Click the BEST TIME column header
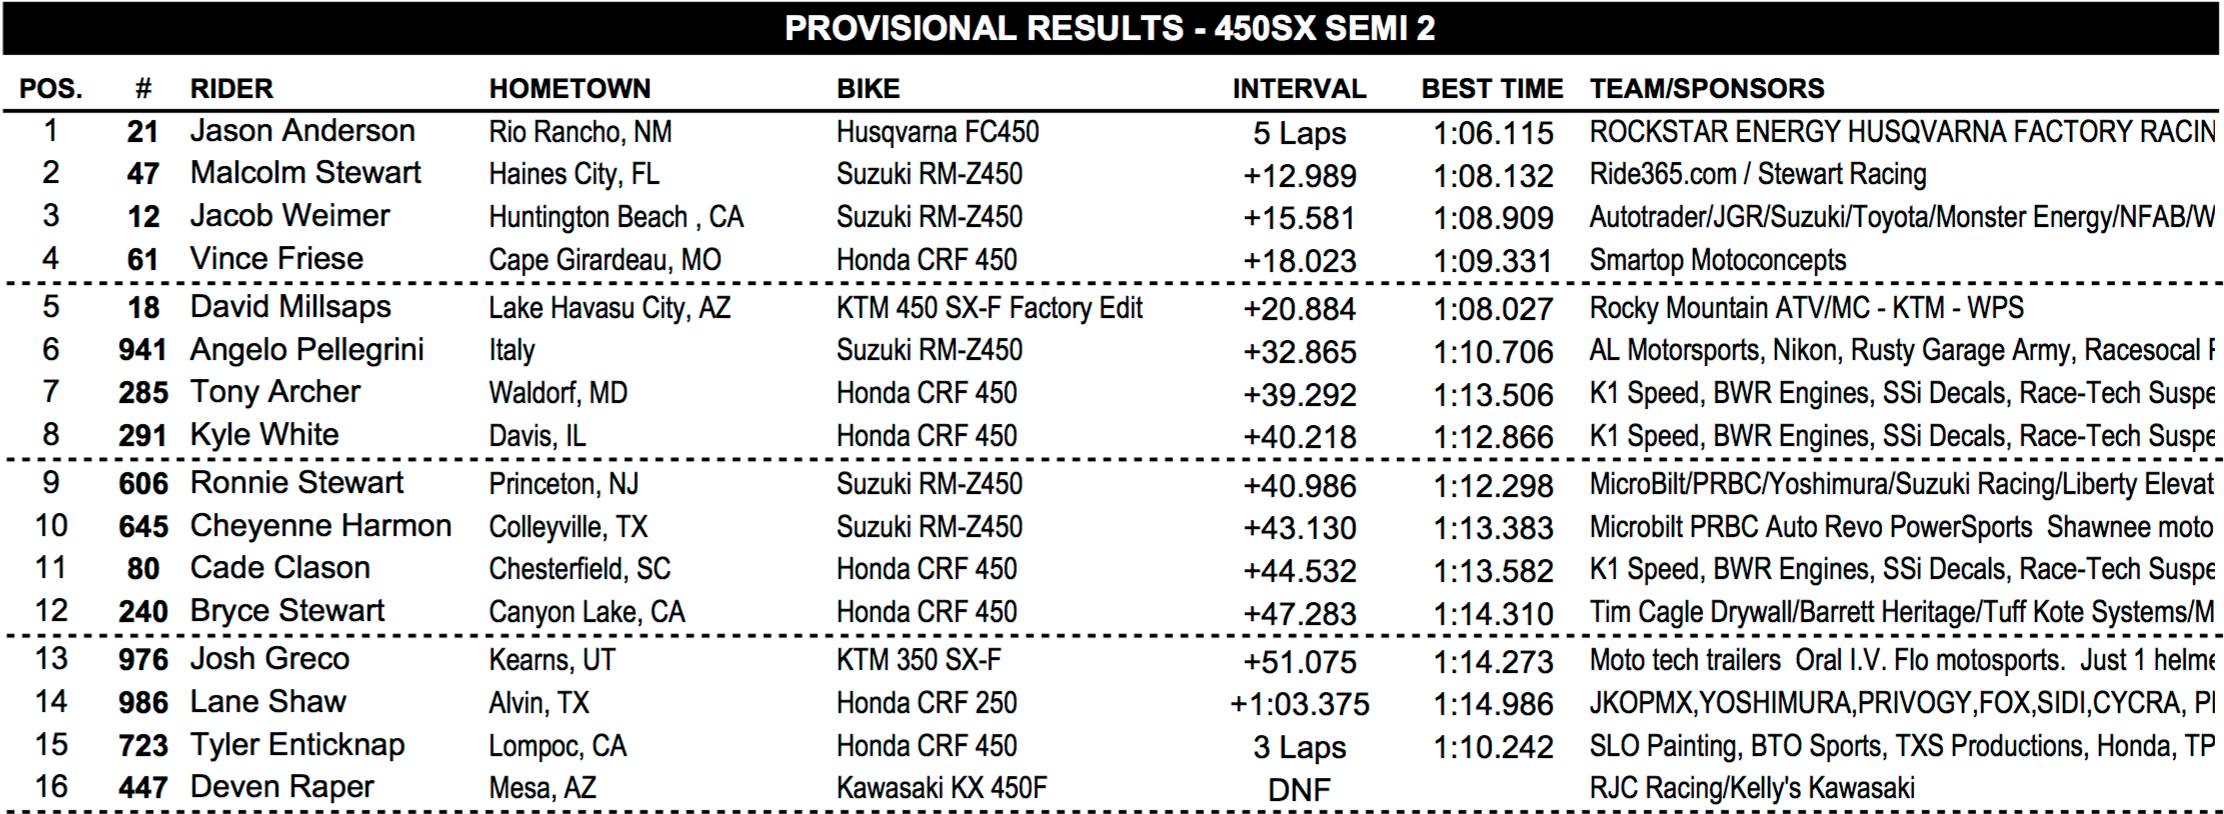Viewport: 2224px width, 814px height. [1492, 88]
